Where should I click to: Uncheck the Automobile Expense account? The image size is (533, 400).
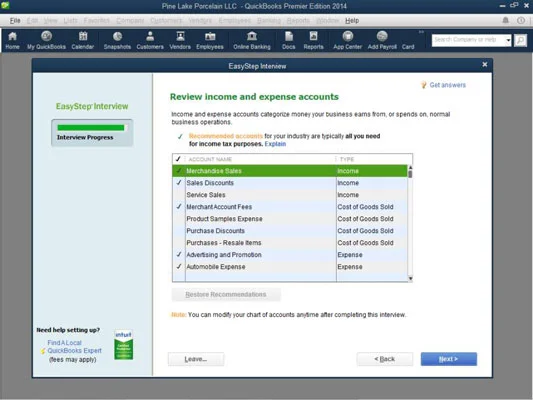(179, 267)
